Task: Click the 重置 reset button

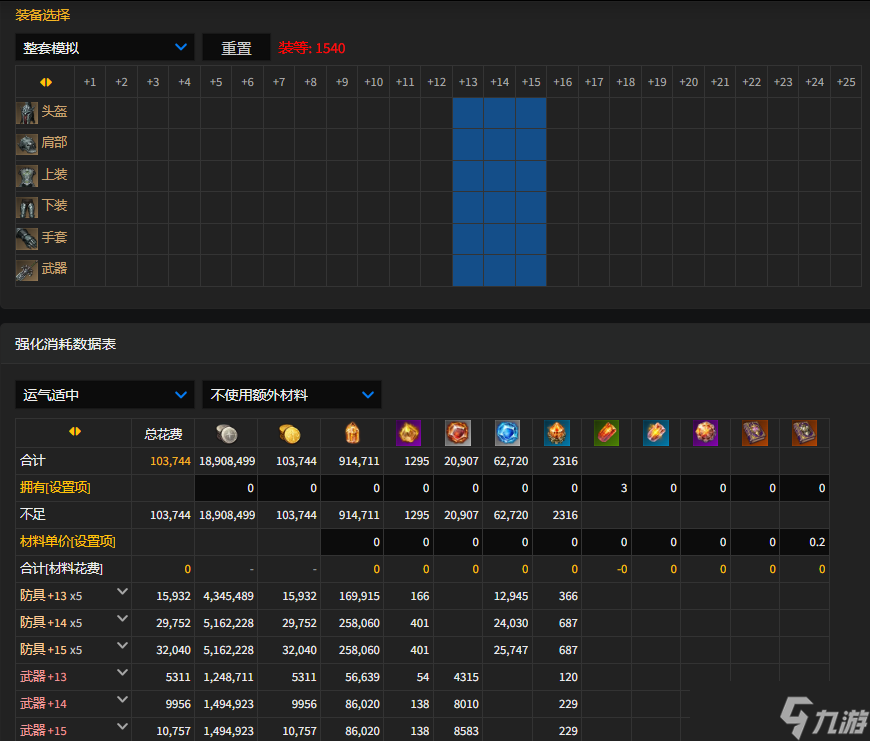Action: tap(236, 48)
